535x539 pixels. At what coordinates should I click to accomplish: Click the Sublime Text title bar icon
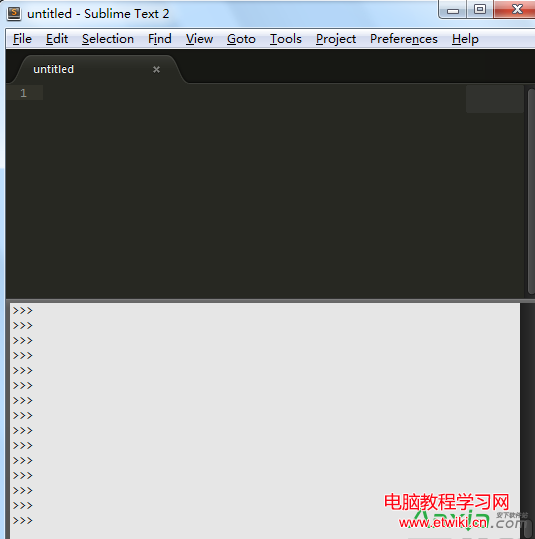point(14,13)
